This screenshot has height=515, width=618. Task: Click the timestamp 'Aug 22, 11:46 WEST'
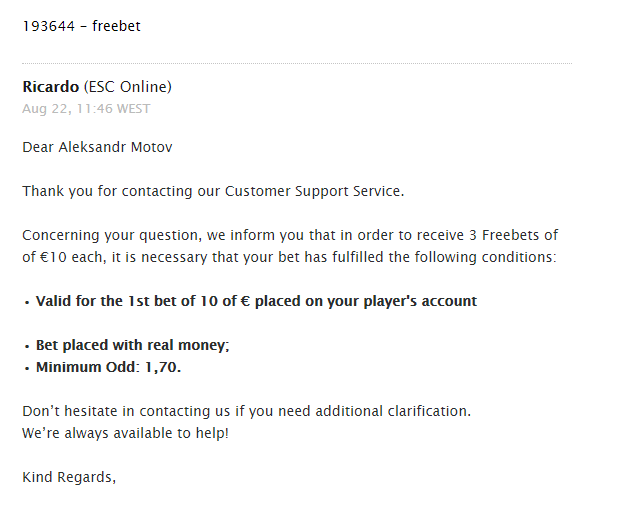point(86,109)
